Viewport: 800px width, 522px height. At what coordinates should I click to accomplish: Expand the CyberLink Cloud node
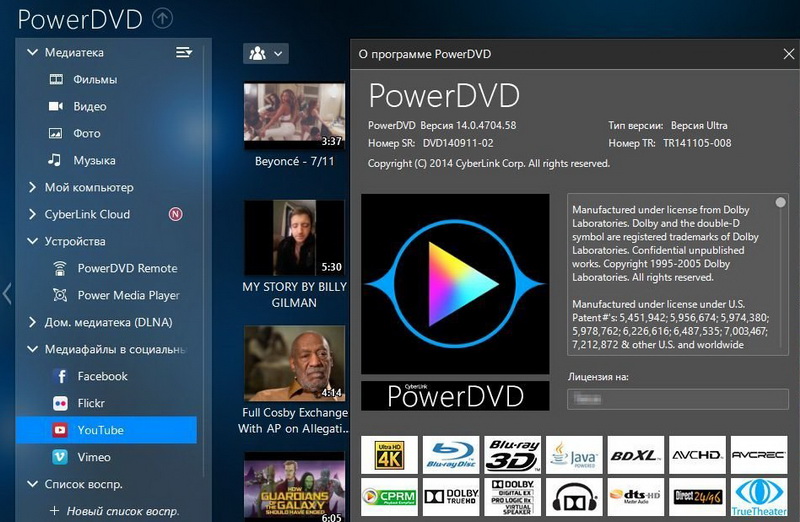tap(32, 214)
